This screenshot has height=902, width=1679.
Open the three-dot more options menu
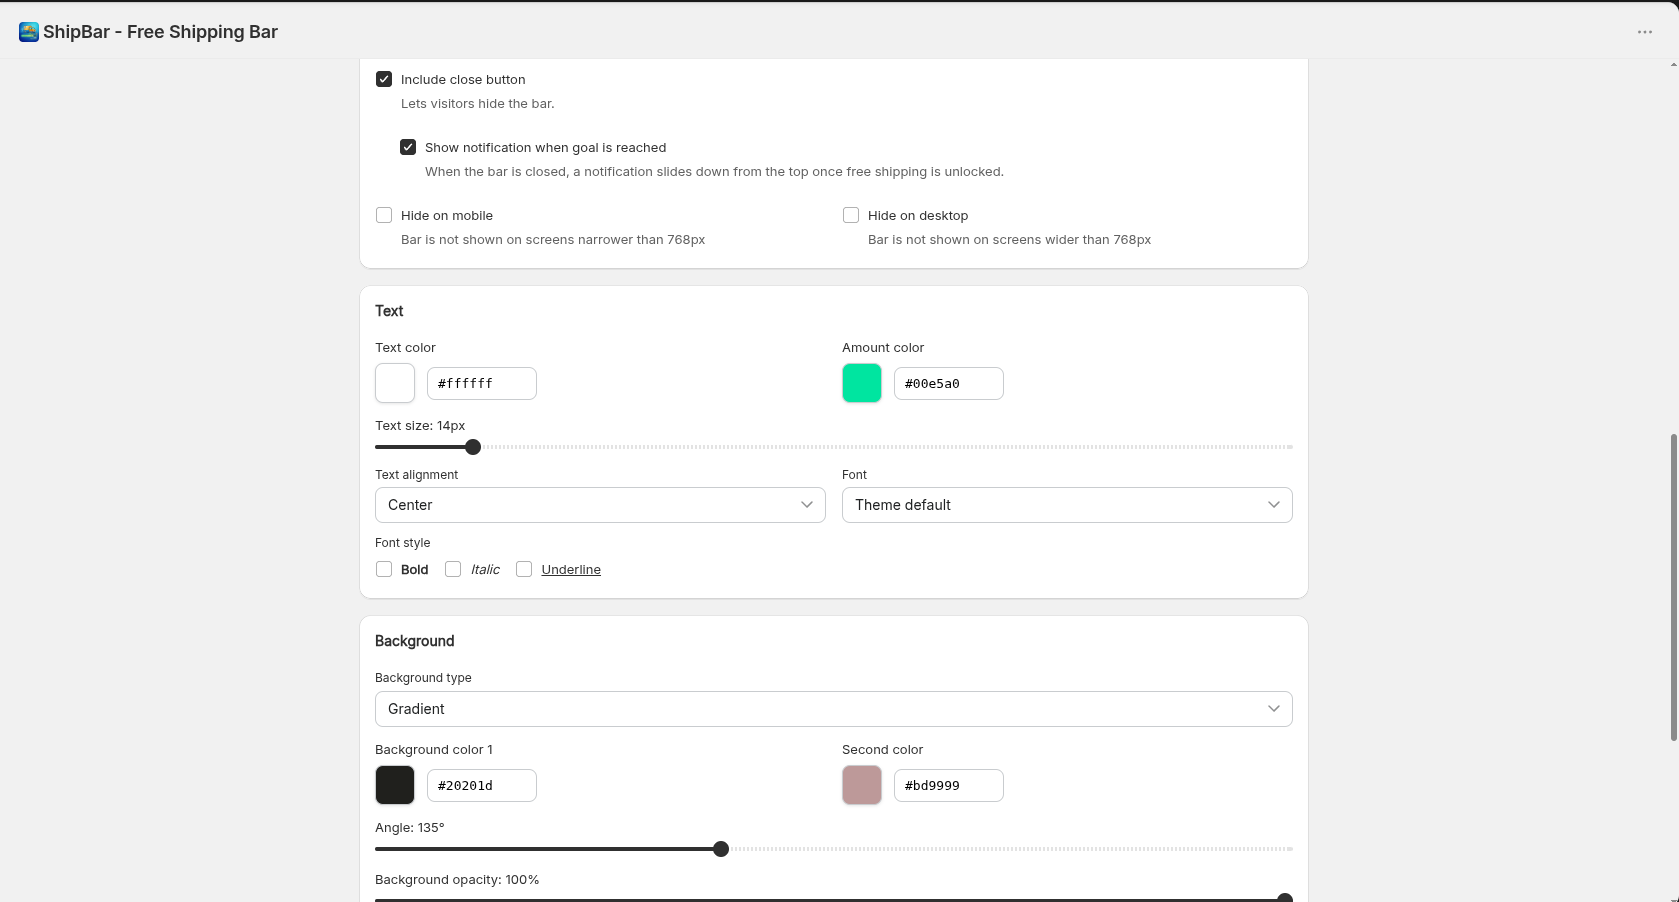[x=1645, y=32]
